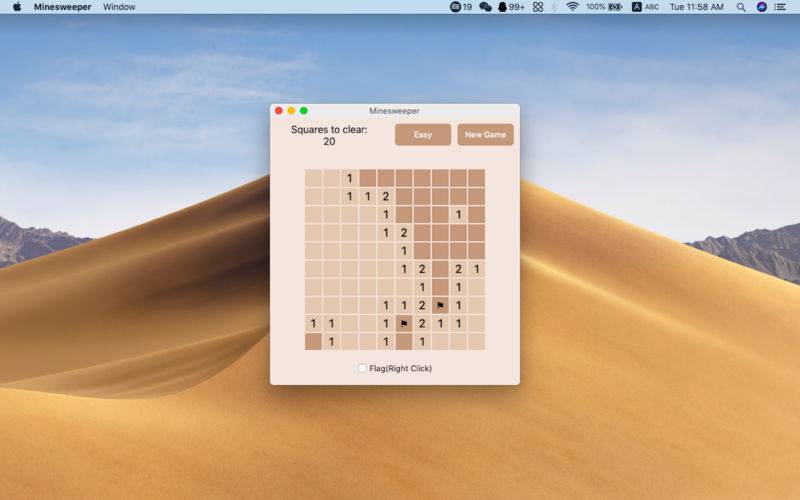
Task: Open the Window menu
Action: [x=119, y=7]
